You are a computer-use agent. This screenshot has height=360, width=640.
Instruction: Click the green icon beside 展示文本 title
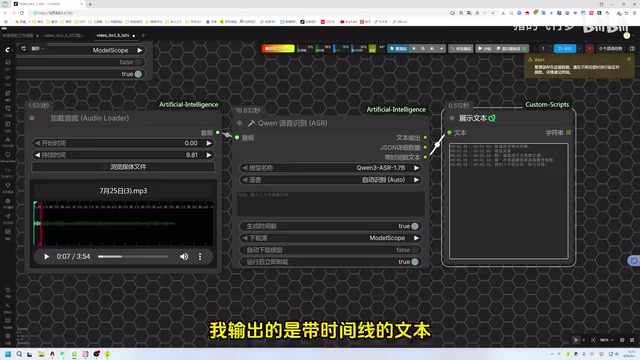[x=492, y=118]
